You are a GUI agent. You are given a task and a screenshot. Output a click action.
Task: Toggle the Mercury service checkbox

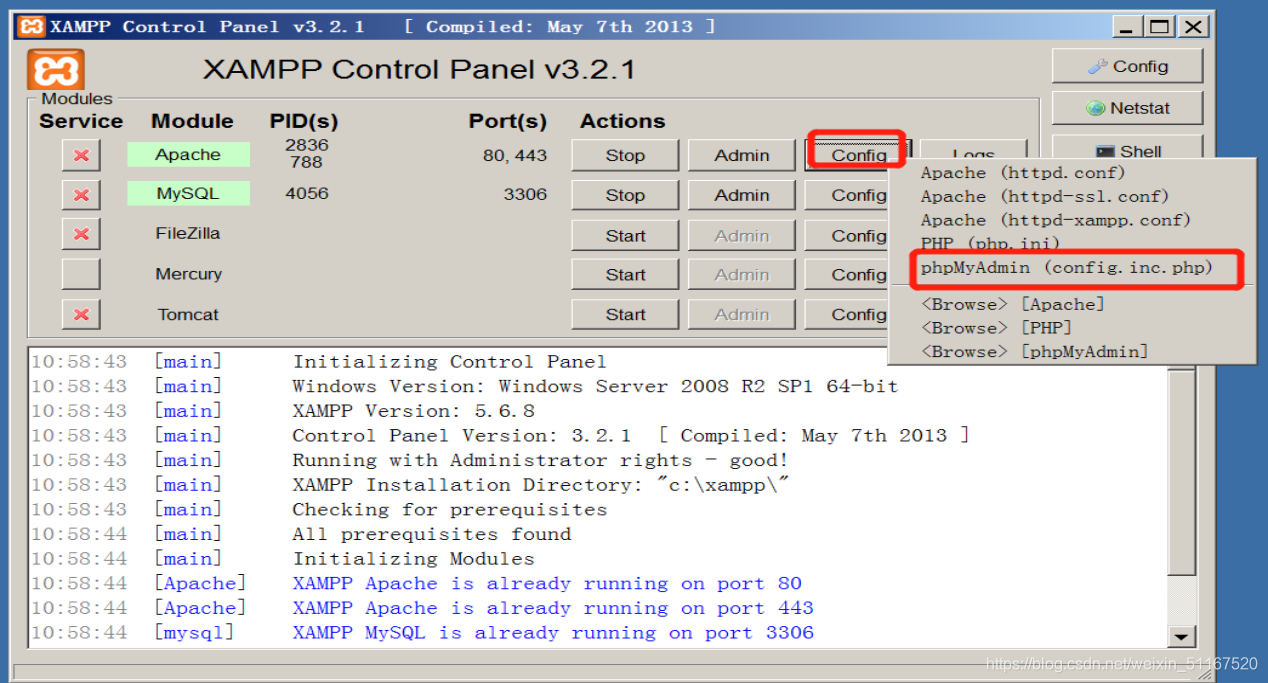pyautogui.click(x=81, y=274)
